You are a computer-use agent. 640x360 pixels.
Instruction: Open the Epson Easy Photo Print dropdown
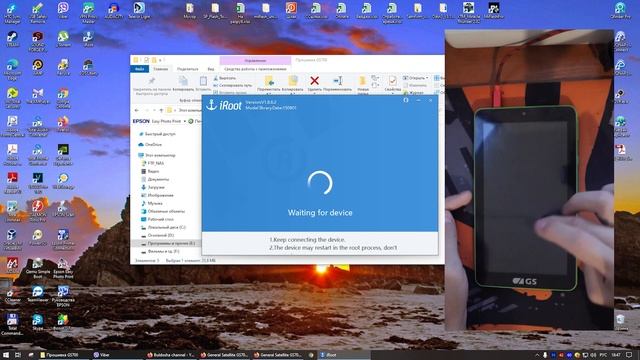pyautogui.click(x=184, y=121)
